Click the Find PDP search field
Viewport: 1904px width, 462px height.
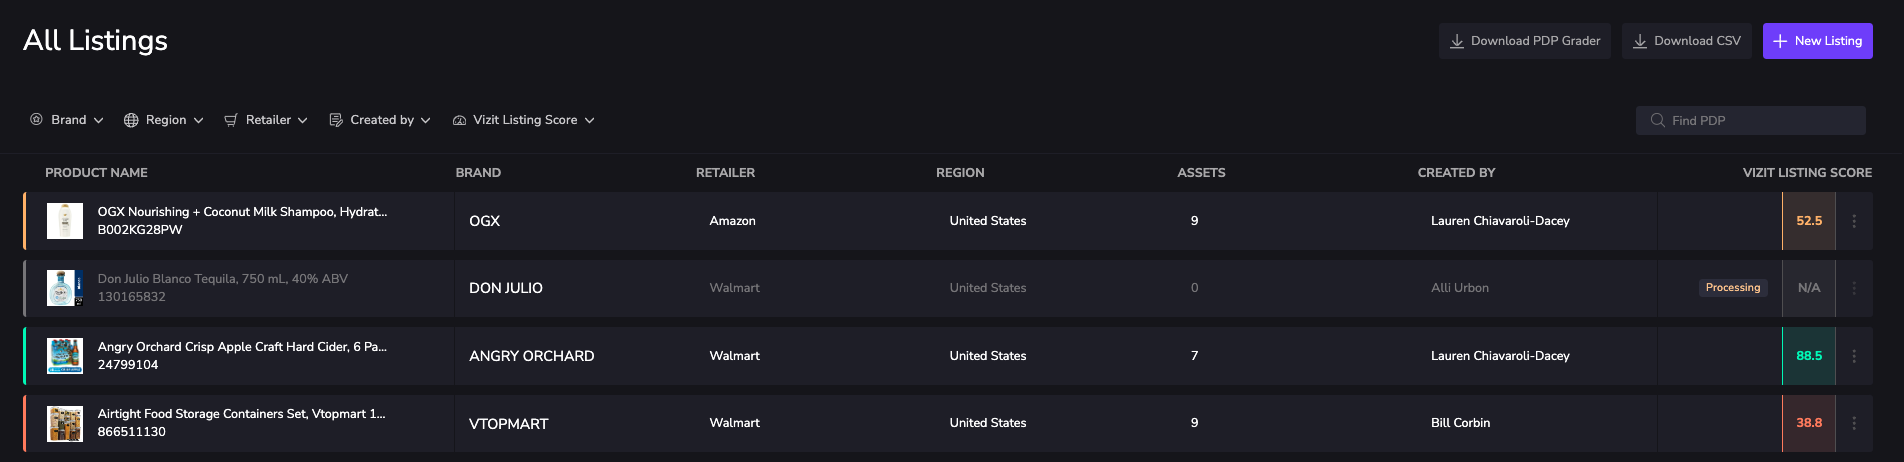tap(1760, 121)
